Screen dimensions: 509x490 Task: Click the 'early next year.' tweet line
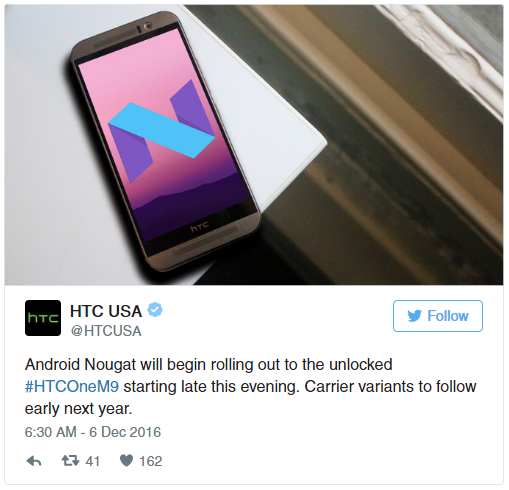[78, 409]
